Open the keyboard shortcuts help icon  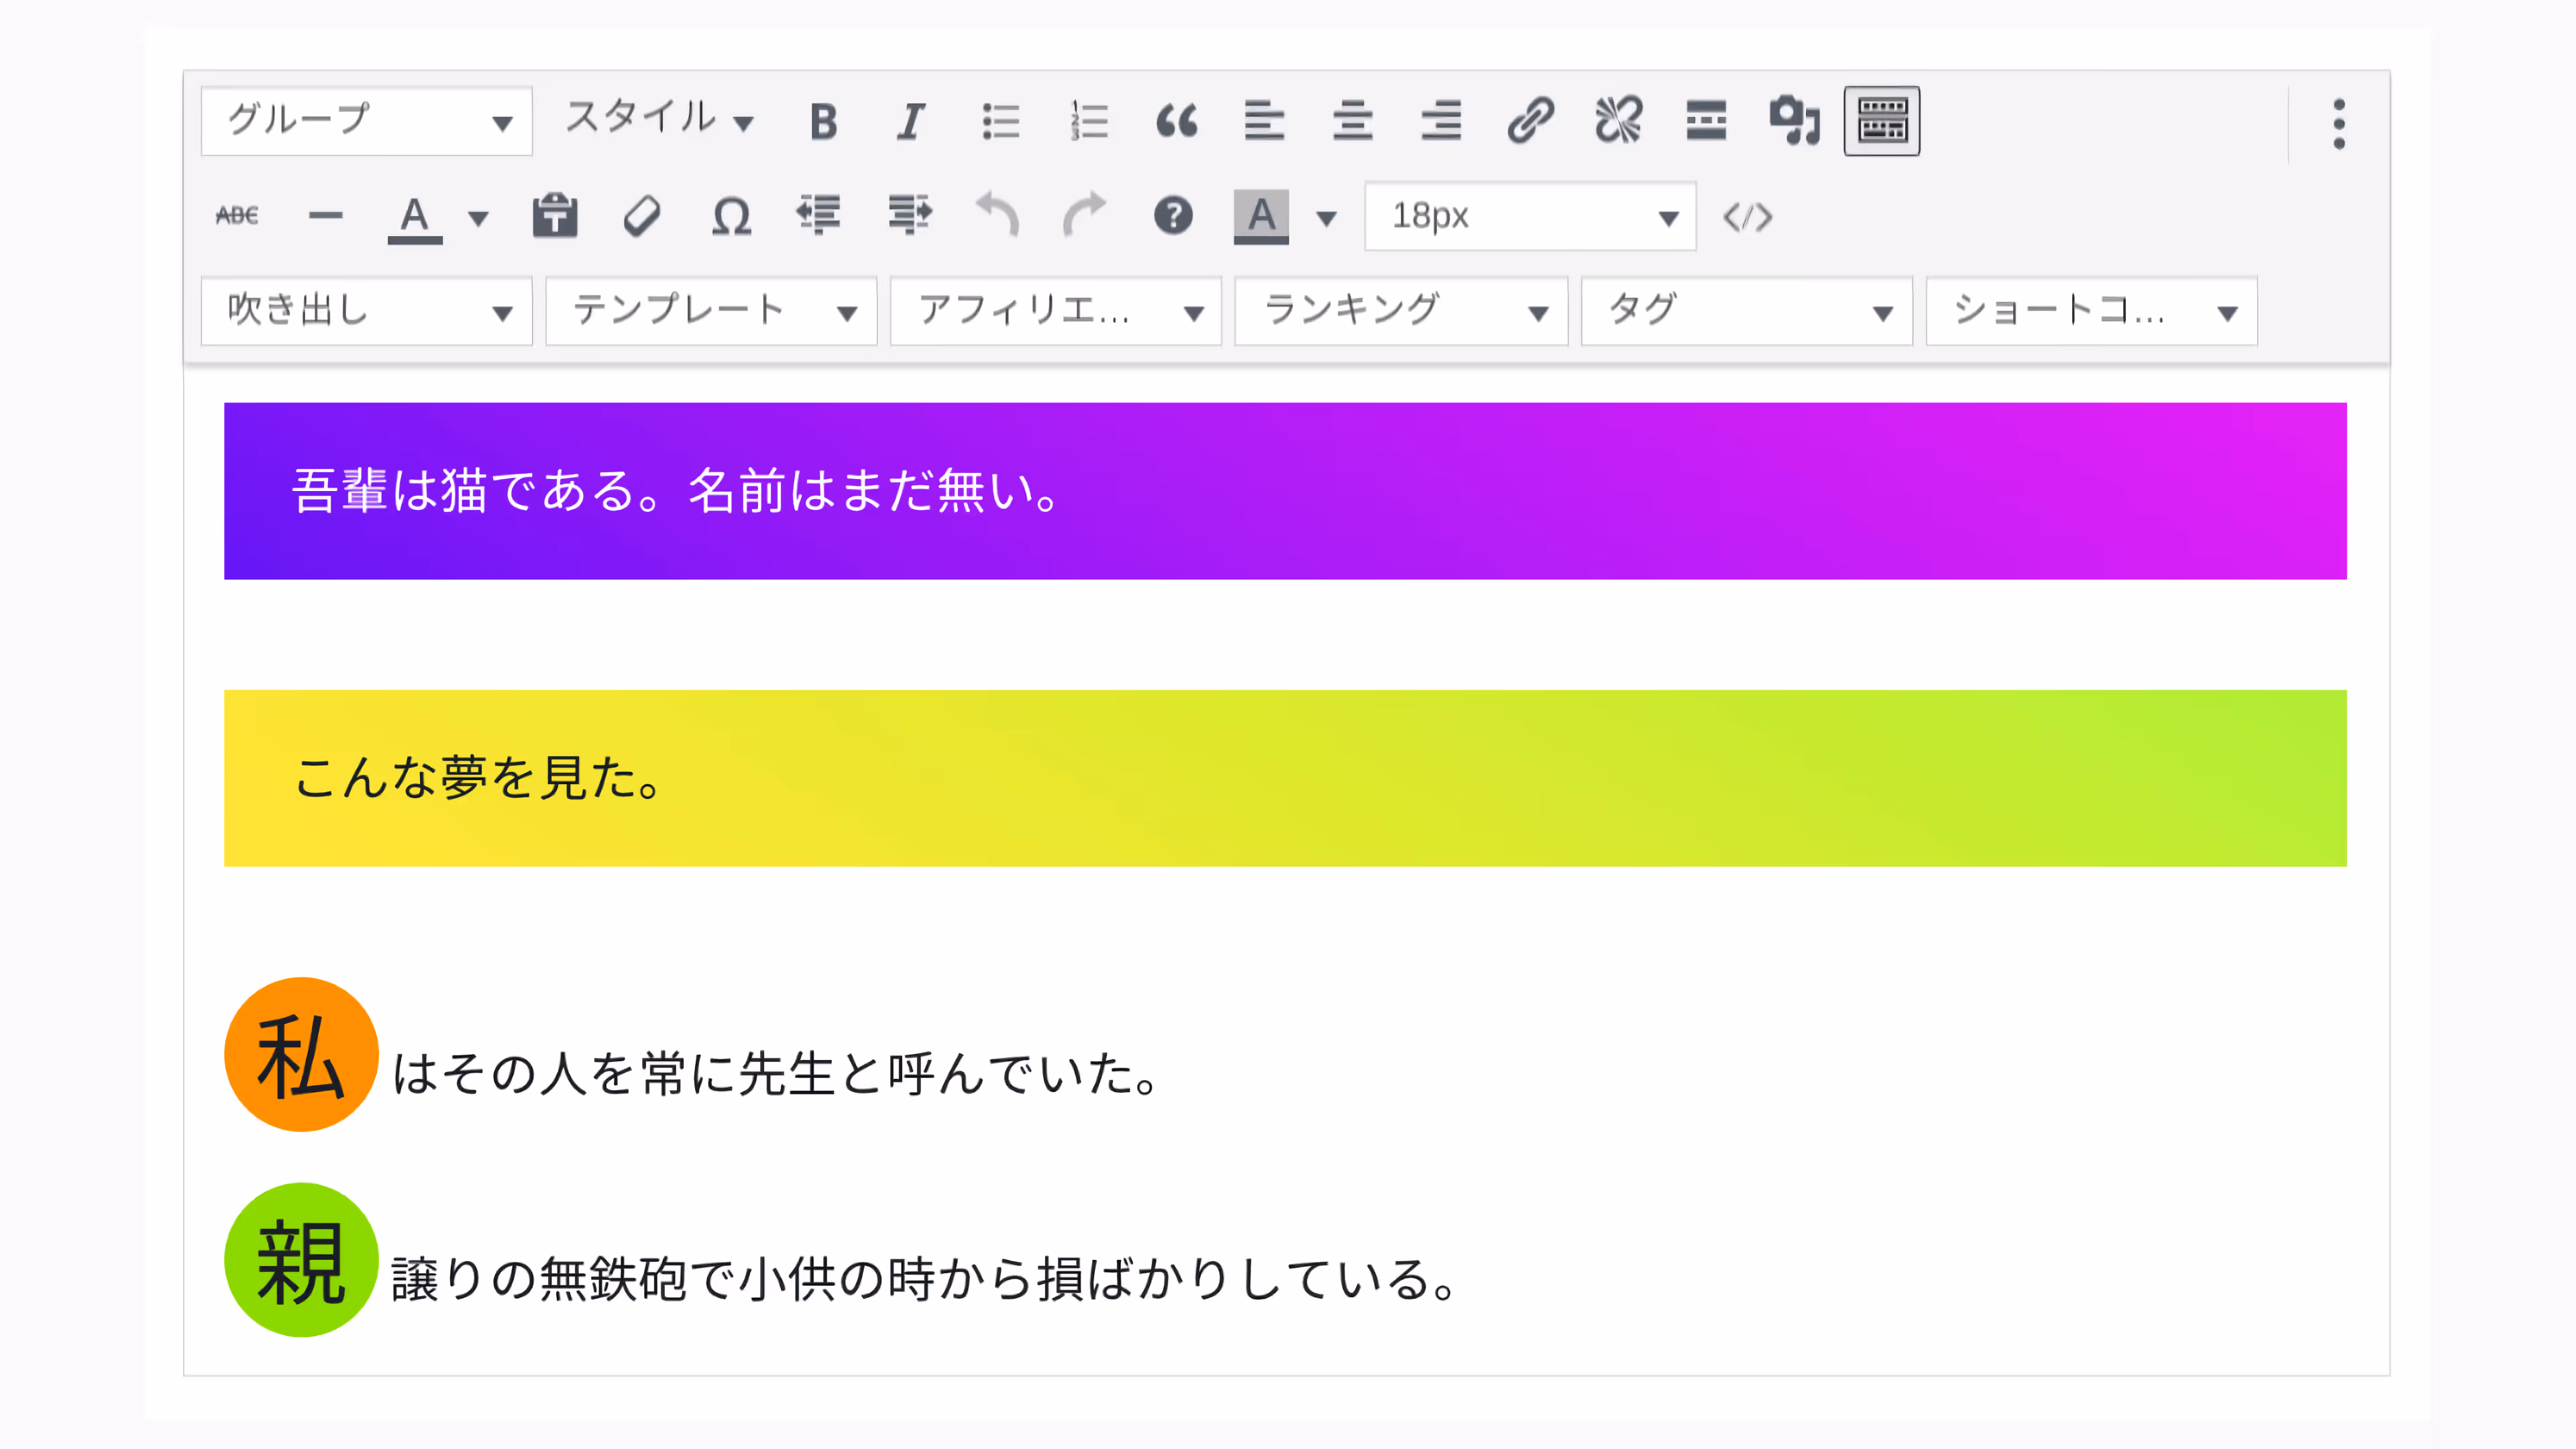pyautogui.click(x=1173, y=216)
